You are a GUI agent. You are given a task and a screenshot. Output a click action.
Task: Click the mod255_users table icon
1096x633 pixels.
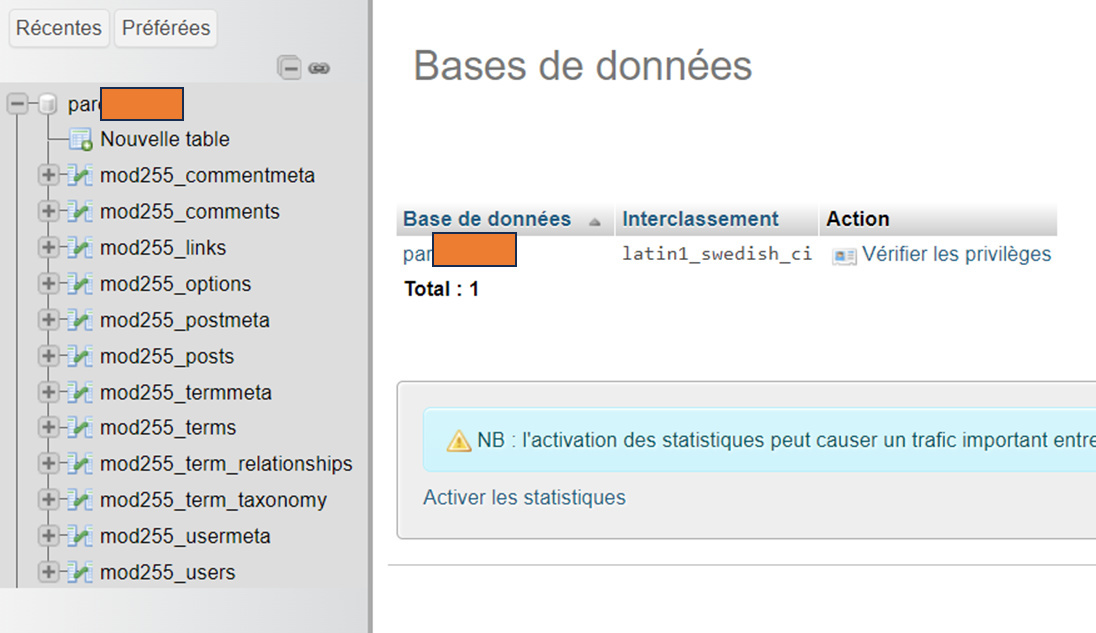[80, 572]
